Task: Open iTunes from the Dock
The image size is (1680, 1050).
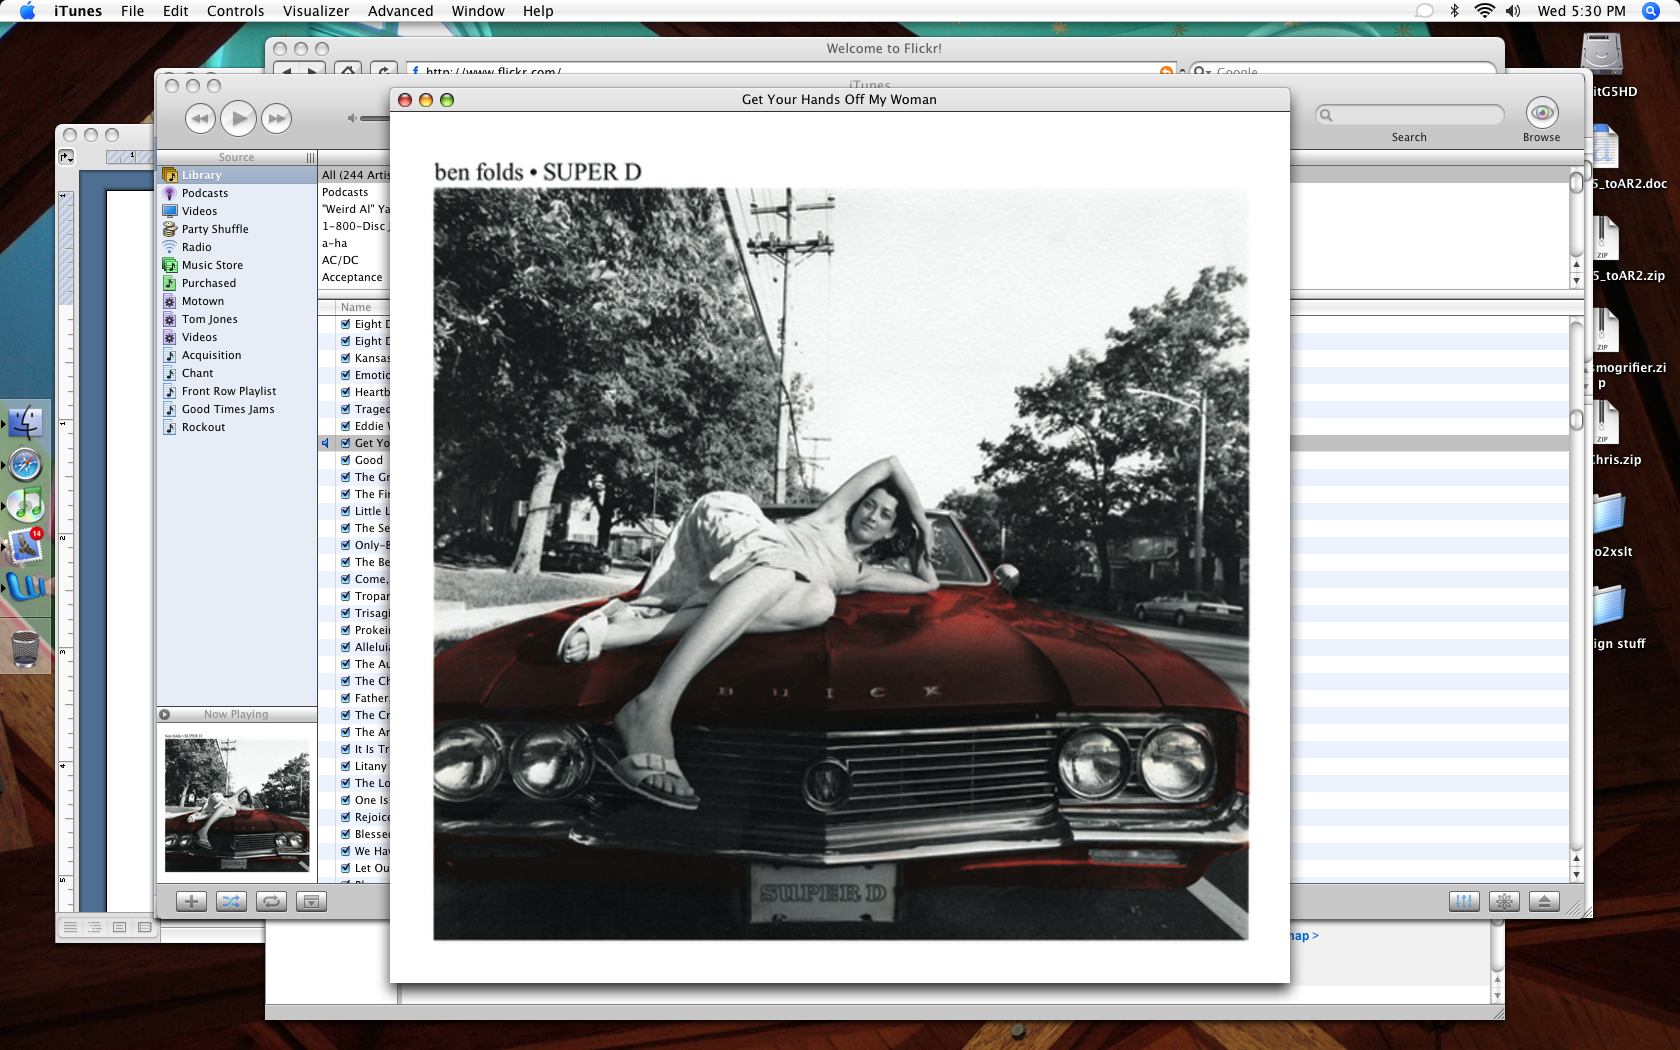Action: point(25,505)
